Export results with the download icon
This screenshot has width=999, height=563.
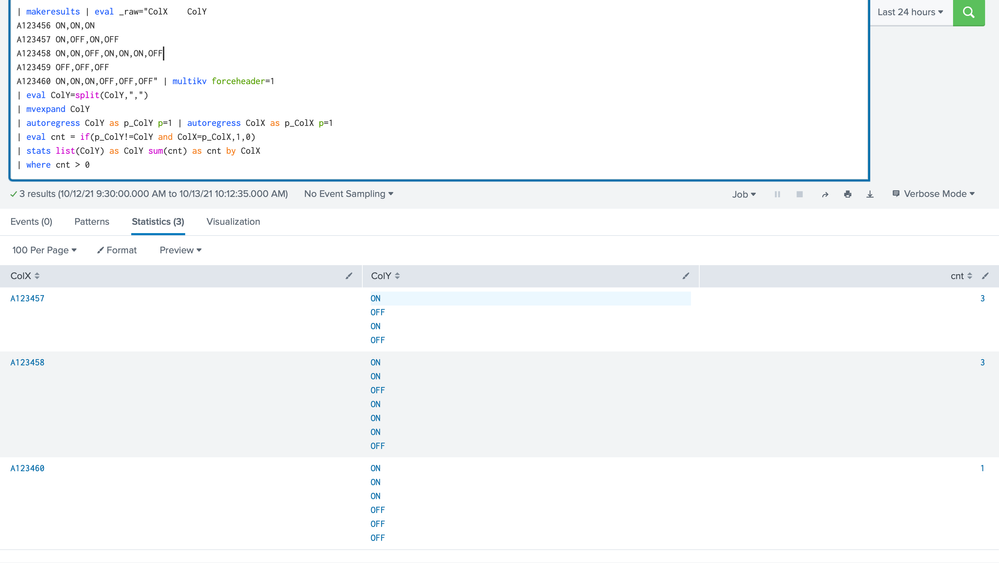pos(870,194)
